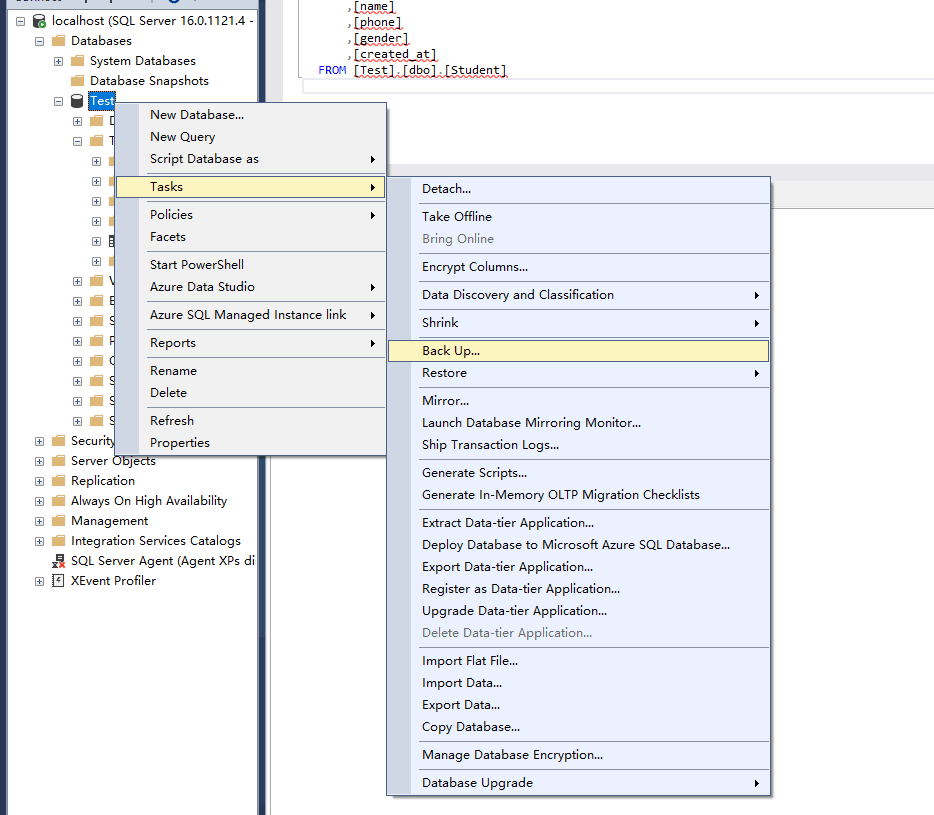
Task: Expand the Server Objects node
Action: (x=39, y=461)
